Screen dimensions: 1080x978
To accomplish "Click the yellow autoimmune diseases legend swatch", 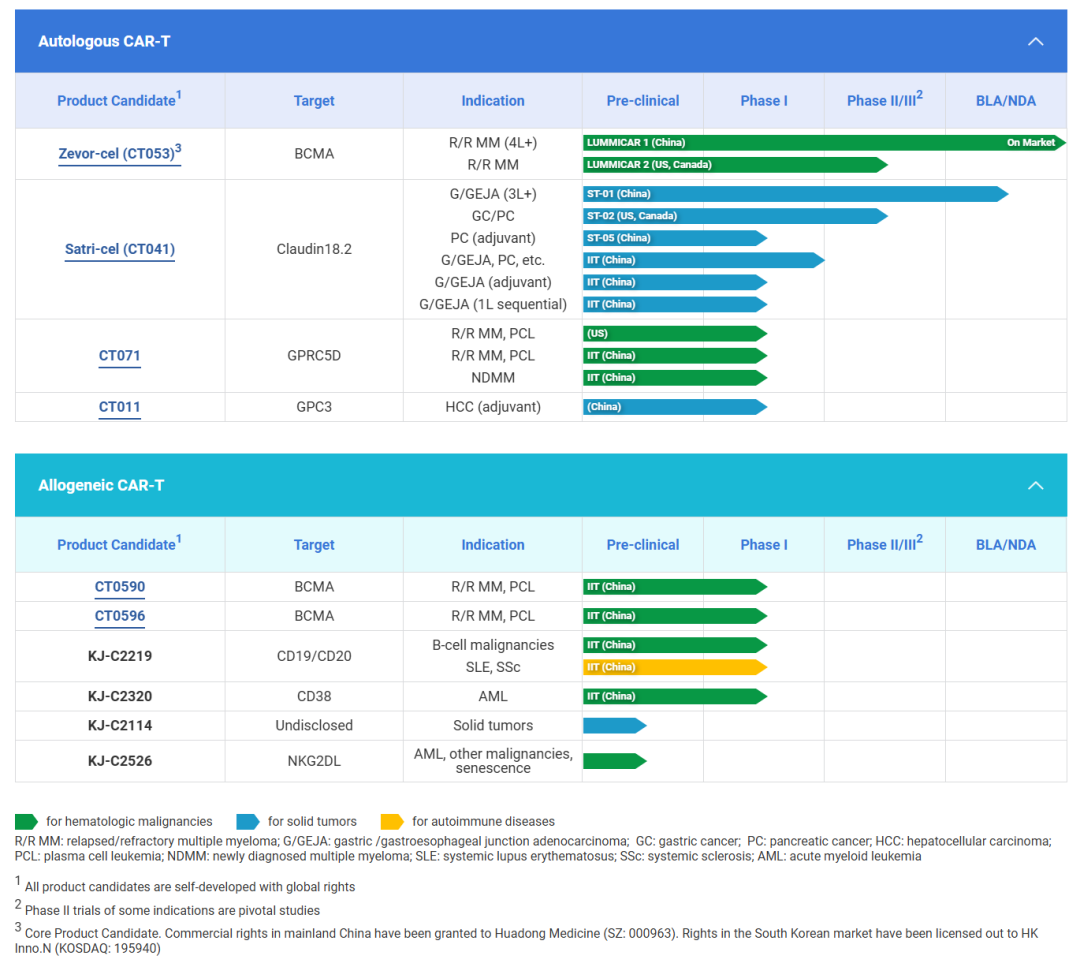I will (x=392, y=822).
